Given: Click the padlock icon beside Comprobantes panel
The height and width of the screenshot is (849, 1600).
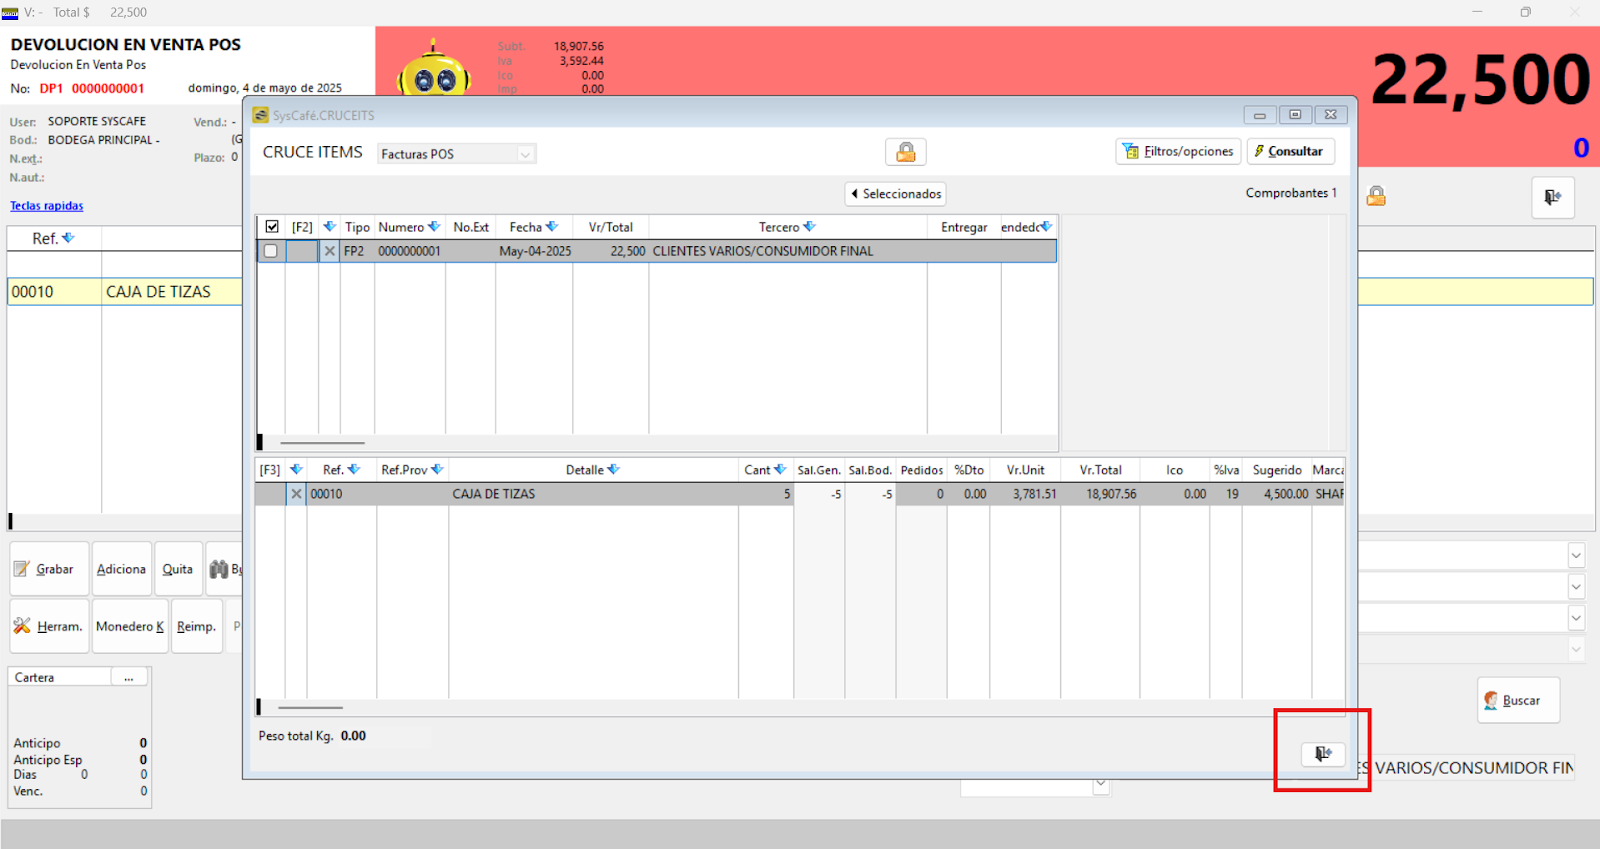Looking at the screenshot, I should pos(1376,196).
